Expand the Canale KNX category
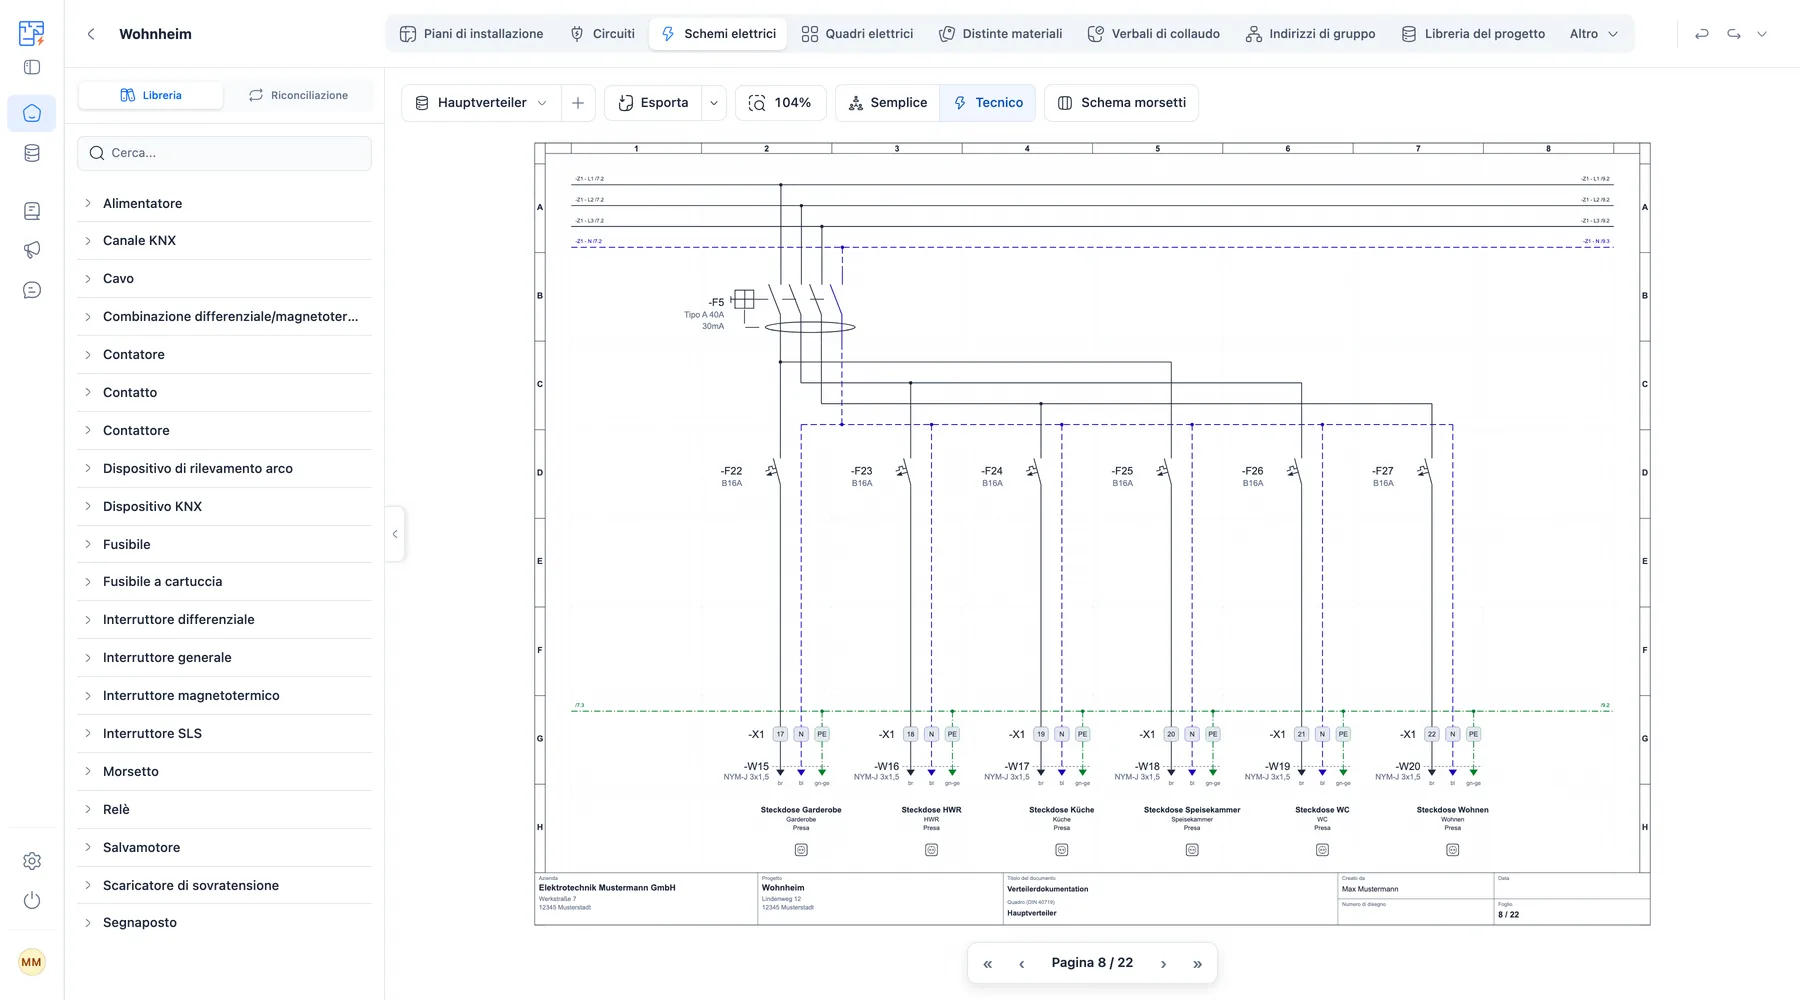Image resolution: width=1800 pixels, height=1000 pixels. [224, 241]
